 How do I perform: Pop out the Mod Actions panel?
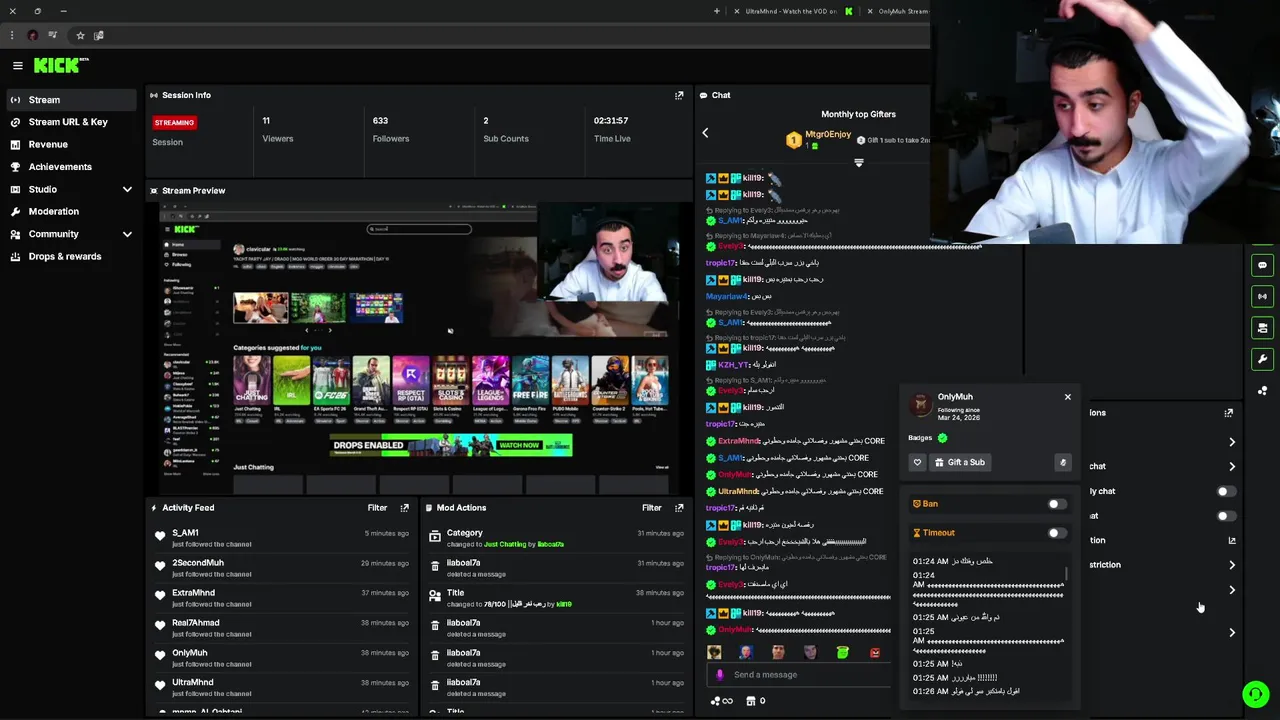coord(679,508)
